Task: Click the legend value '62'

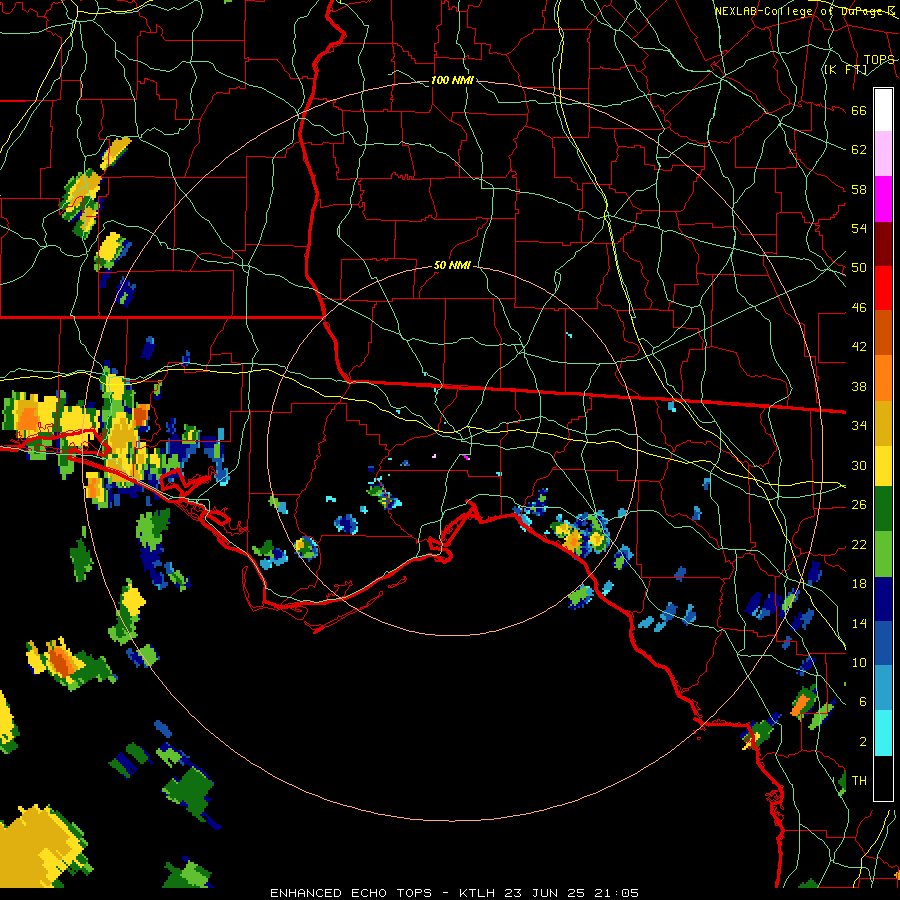Action: pyautogui.click(x=859, y=150)
